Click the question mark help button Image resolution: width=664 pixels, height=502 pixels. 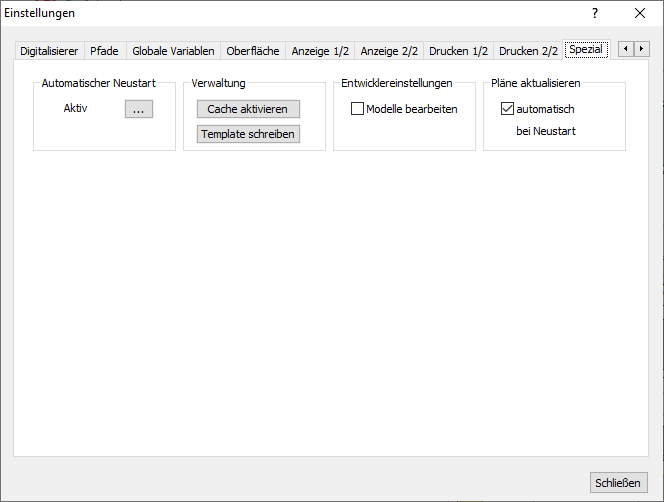point(595,14)
